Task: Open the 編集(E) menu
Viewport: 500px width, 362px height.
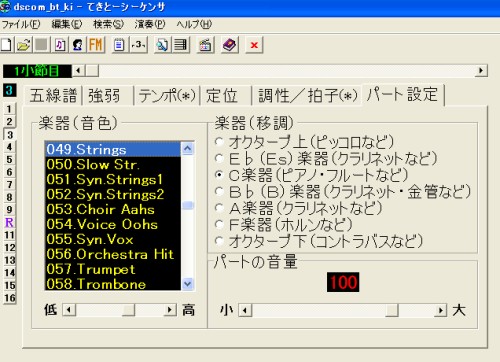Action: click(x=67, y=24)
